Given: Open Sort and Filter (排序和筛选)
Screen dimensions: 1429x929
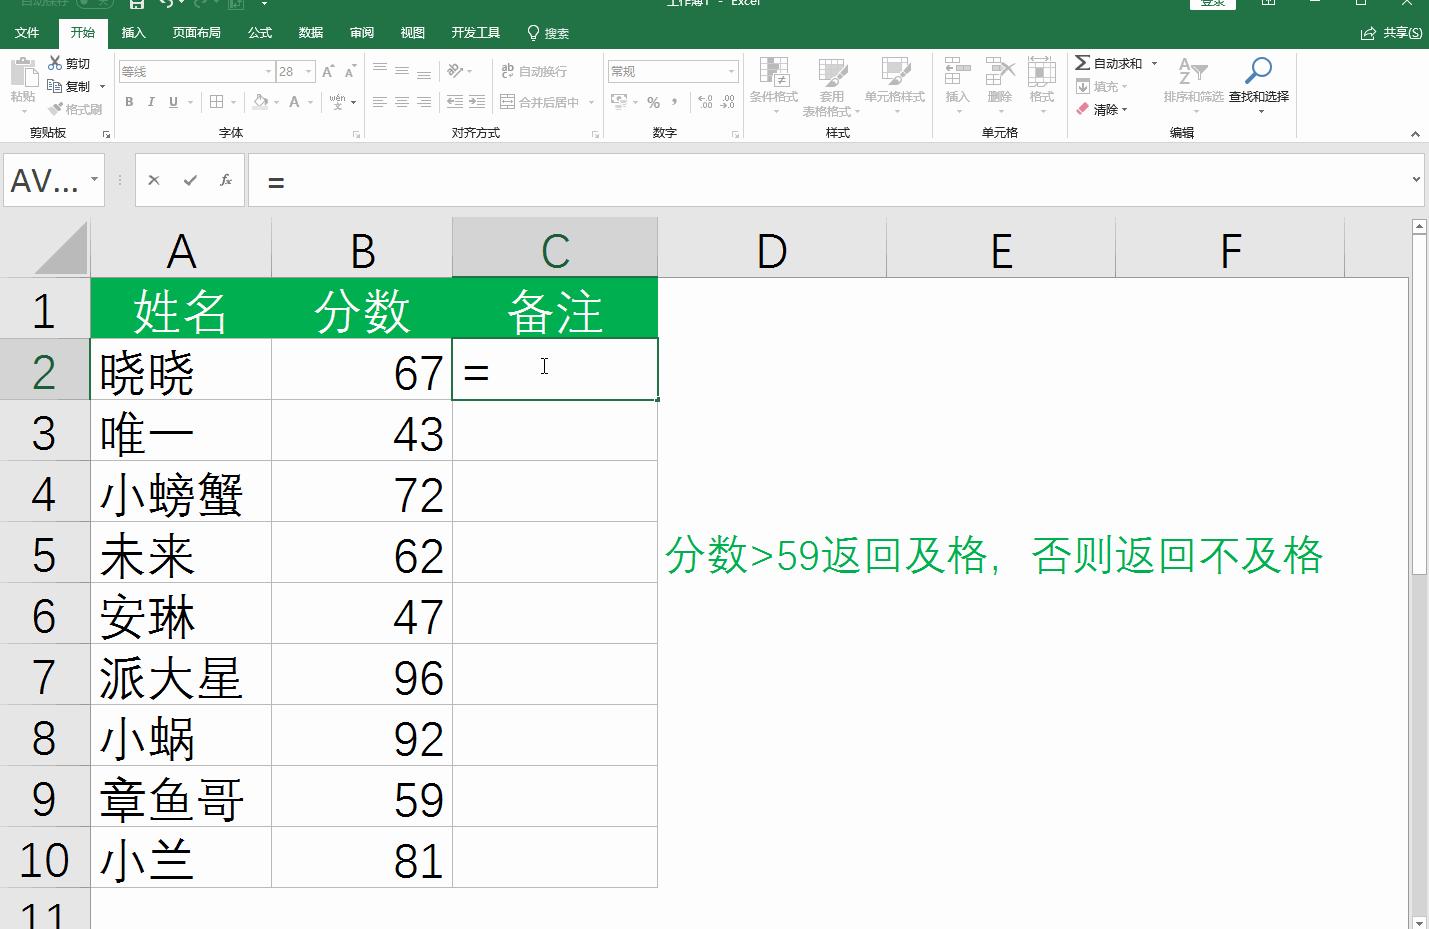Looking at the screenshot, I should pyautogui.click(x=1195, y=85).
